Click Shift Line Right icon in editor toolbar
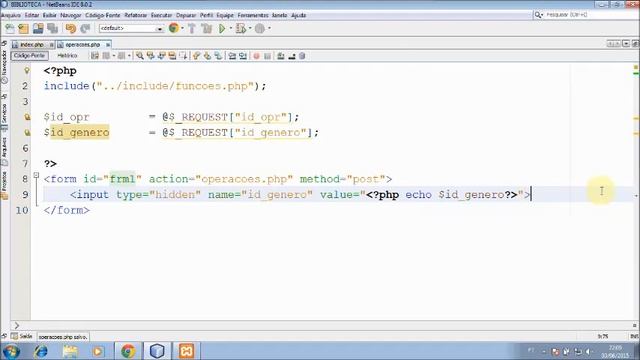640x360 pixels. (x=243, y=56)
